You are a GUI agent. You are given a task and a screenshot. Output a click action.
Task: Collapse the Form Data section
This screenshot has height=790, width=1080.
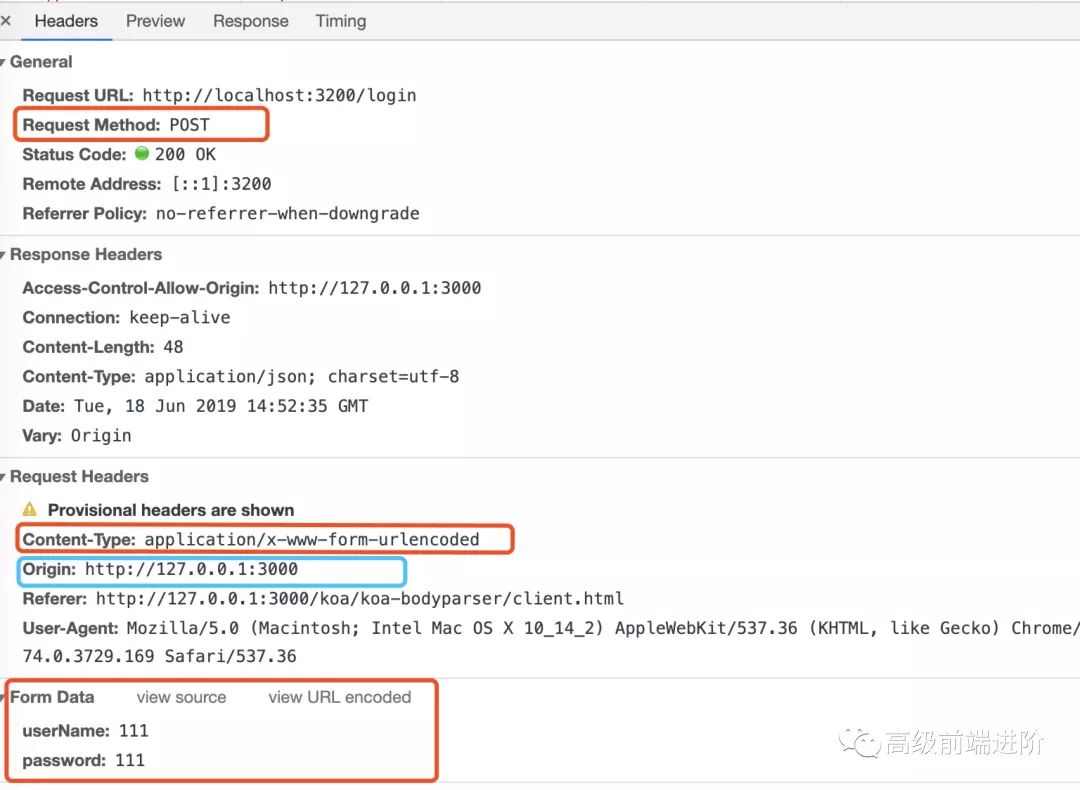pyautogui.click(x=3, y=698)
